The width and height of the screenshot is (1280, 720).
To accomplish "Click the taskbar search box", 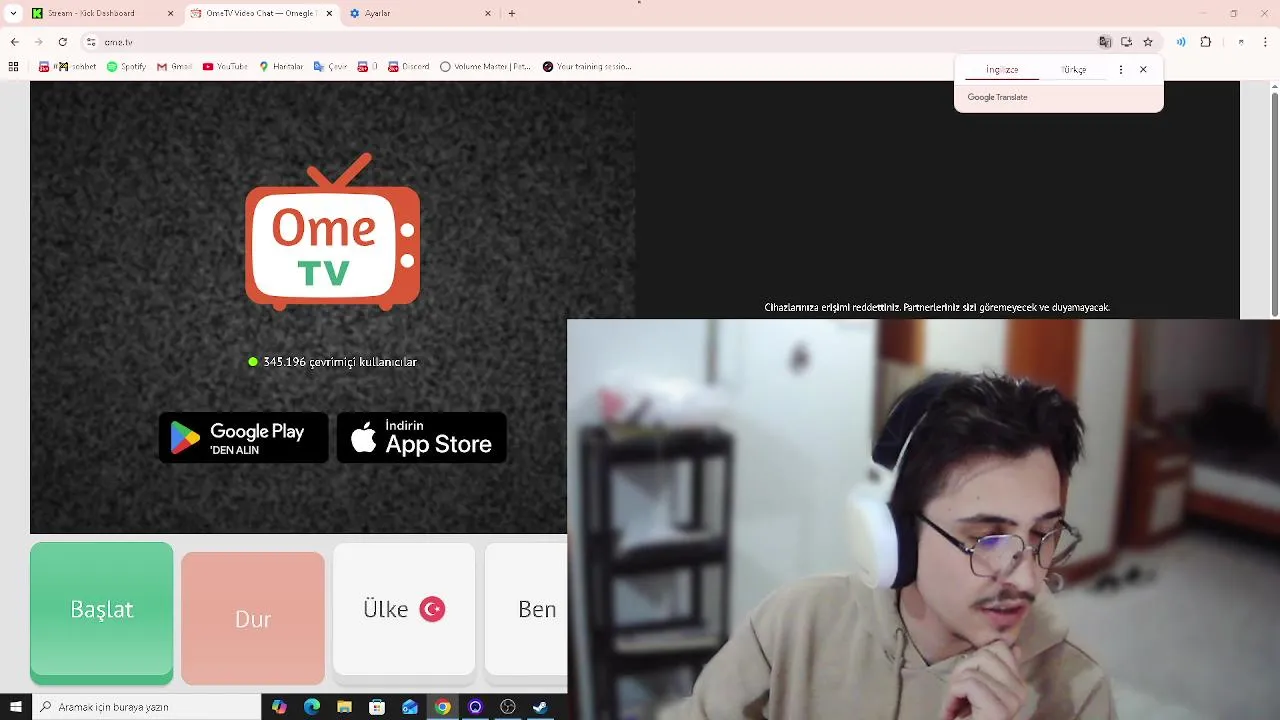I will (x=147, y=707).
